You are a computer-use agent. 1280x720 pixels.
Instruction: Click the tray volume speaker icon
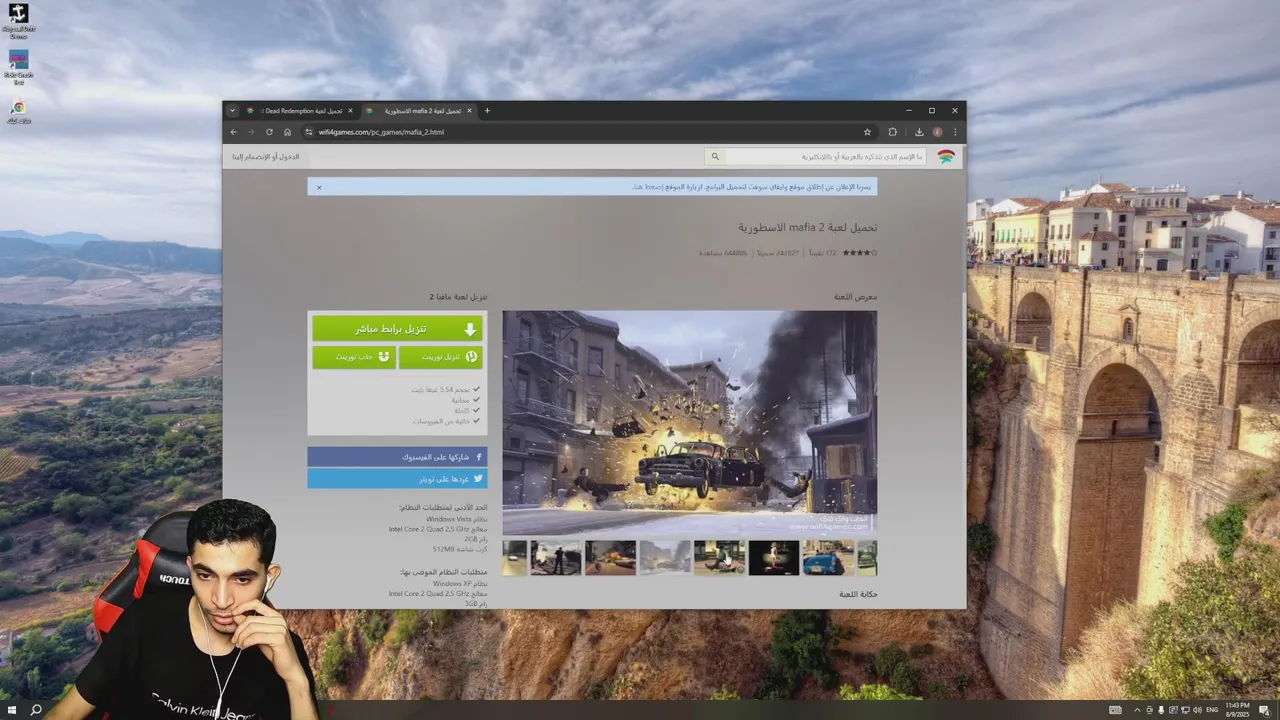tap(1197, 710)
